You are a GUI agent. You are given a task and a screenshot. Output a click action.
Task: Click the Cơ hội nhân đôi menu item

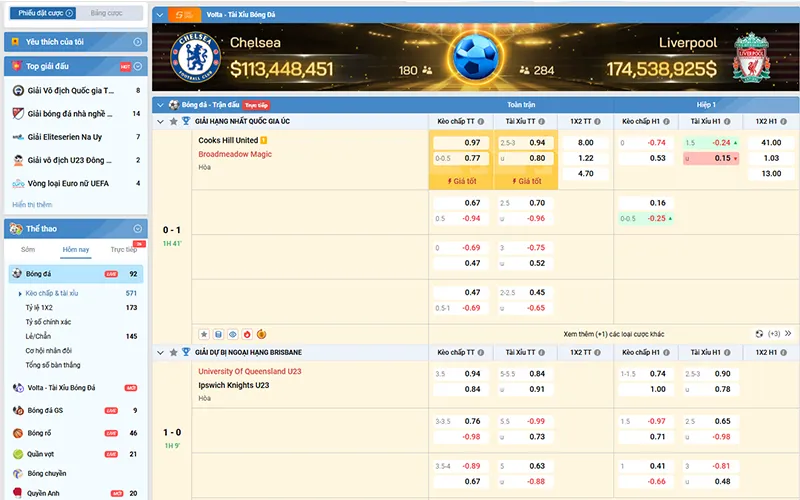point(48,351)
